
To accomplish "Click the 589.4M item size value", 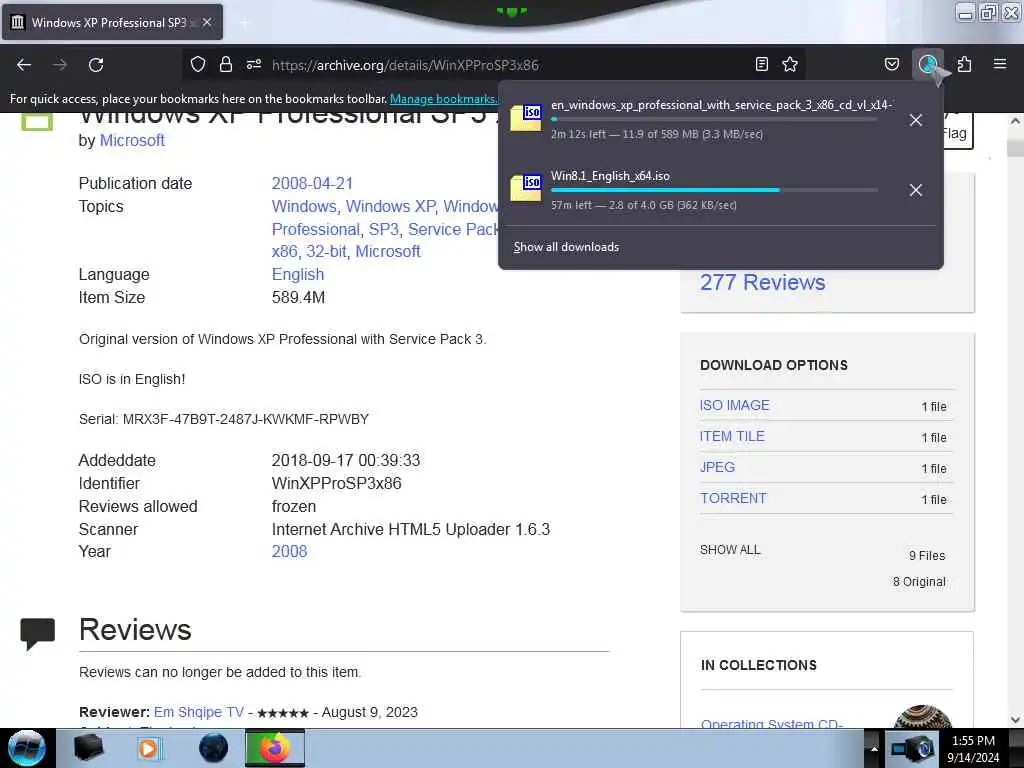I will point(298,298).
